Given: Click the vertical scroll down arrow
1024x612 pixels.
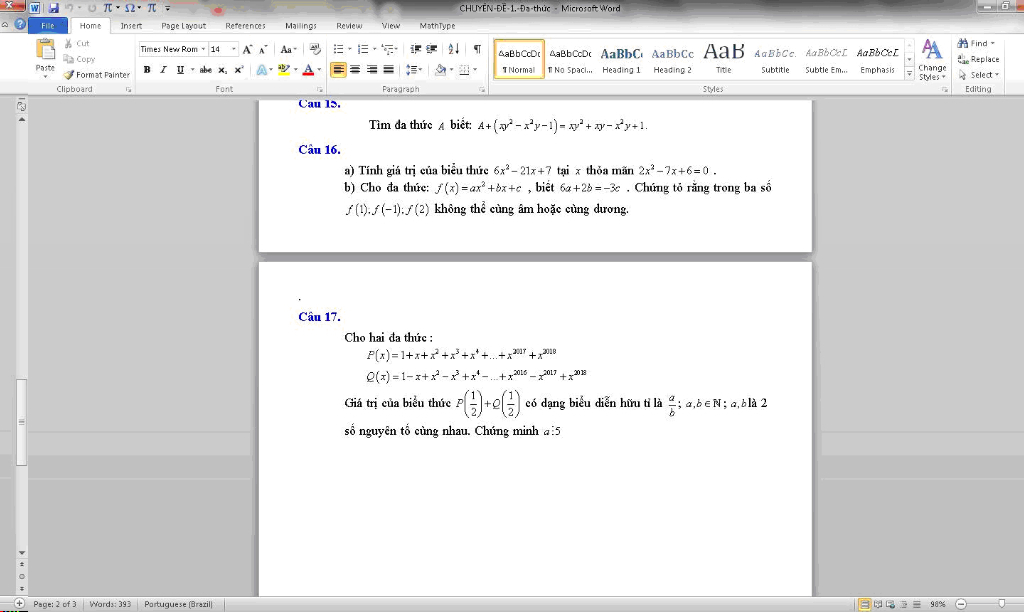Looking at the screenshot, I should 22,553.
